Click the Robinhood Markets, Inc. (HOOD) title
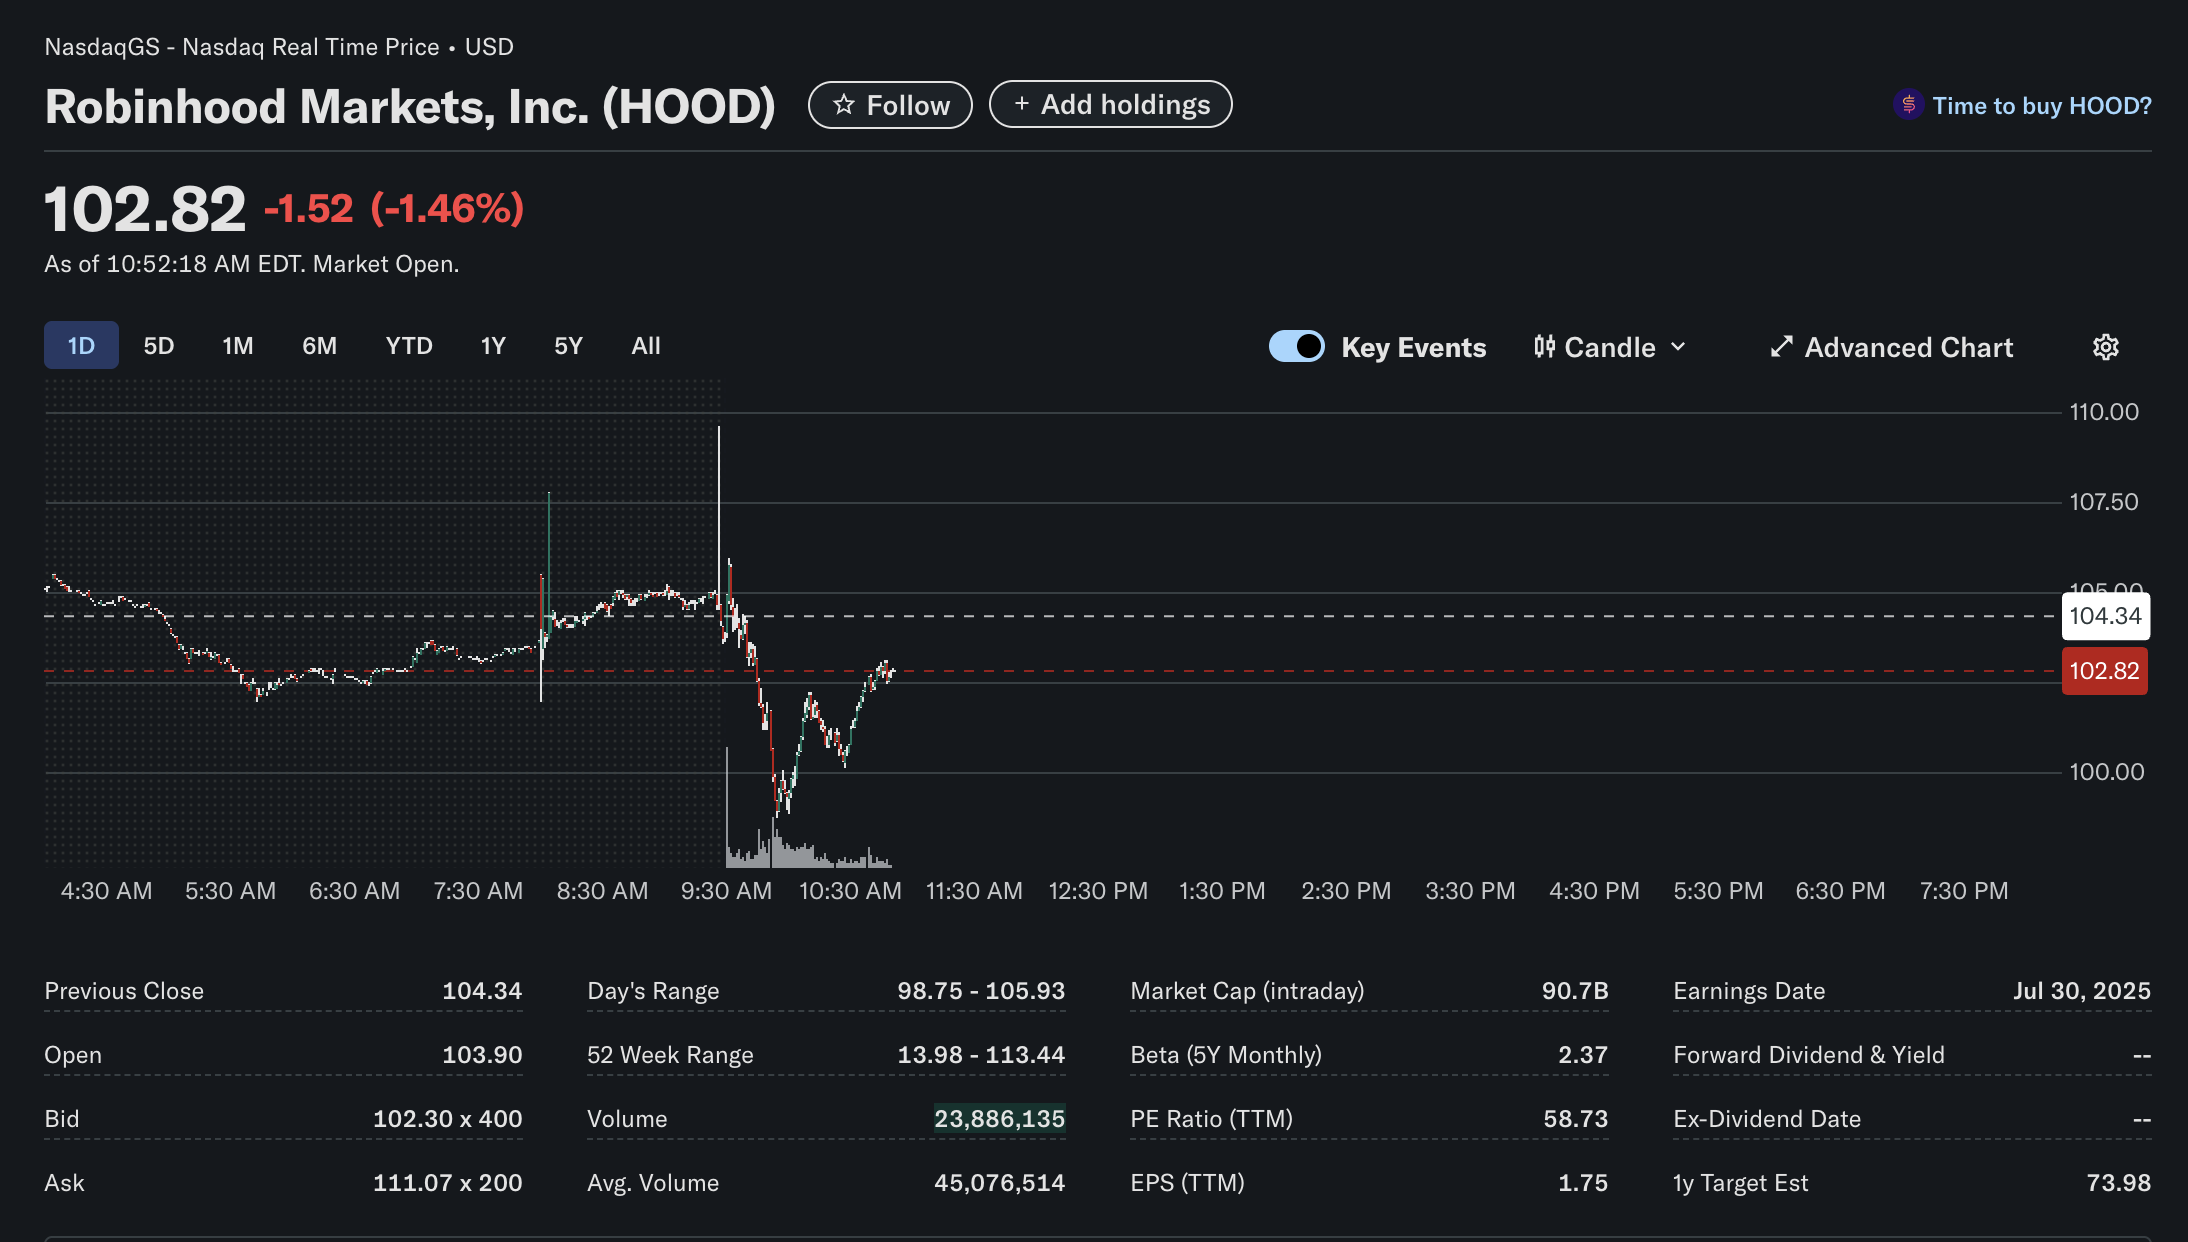The height and width of the screenshot is (1242, 2188). click(410, 106)
